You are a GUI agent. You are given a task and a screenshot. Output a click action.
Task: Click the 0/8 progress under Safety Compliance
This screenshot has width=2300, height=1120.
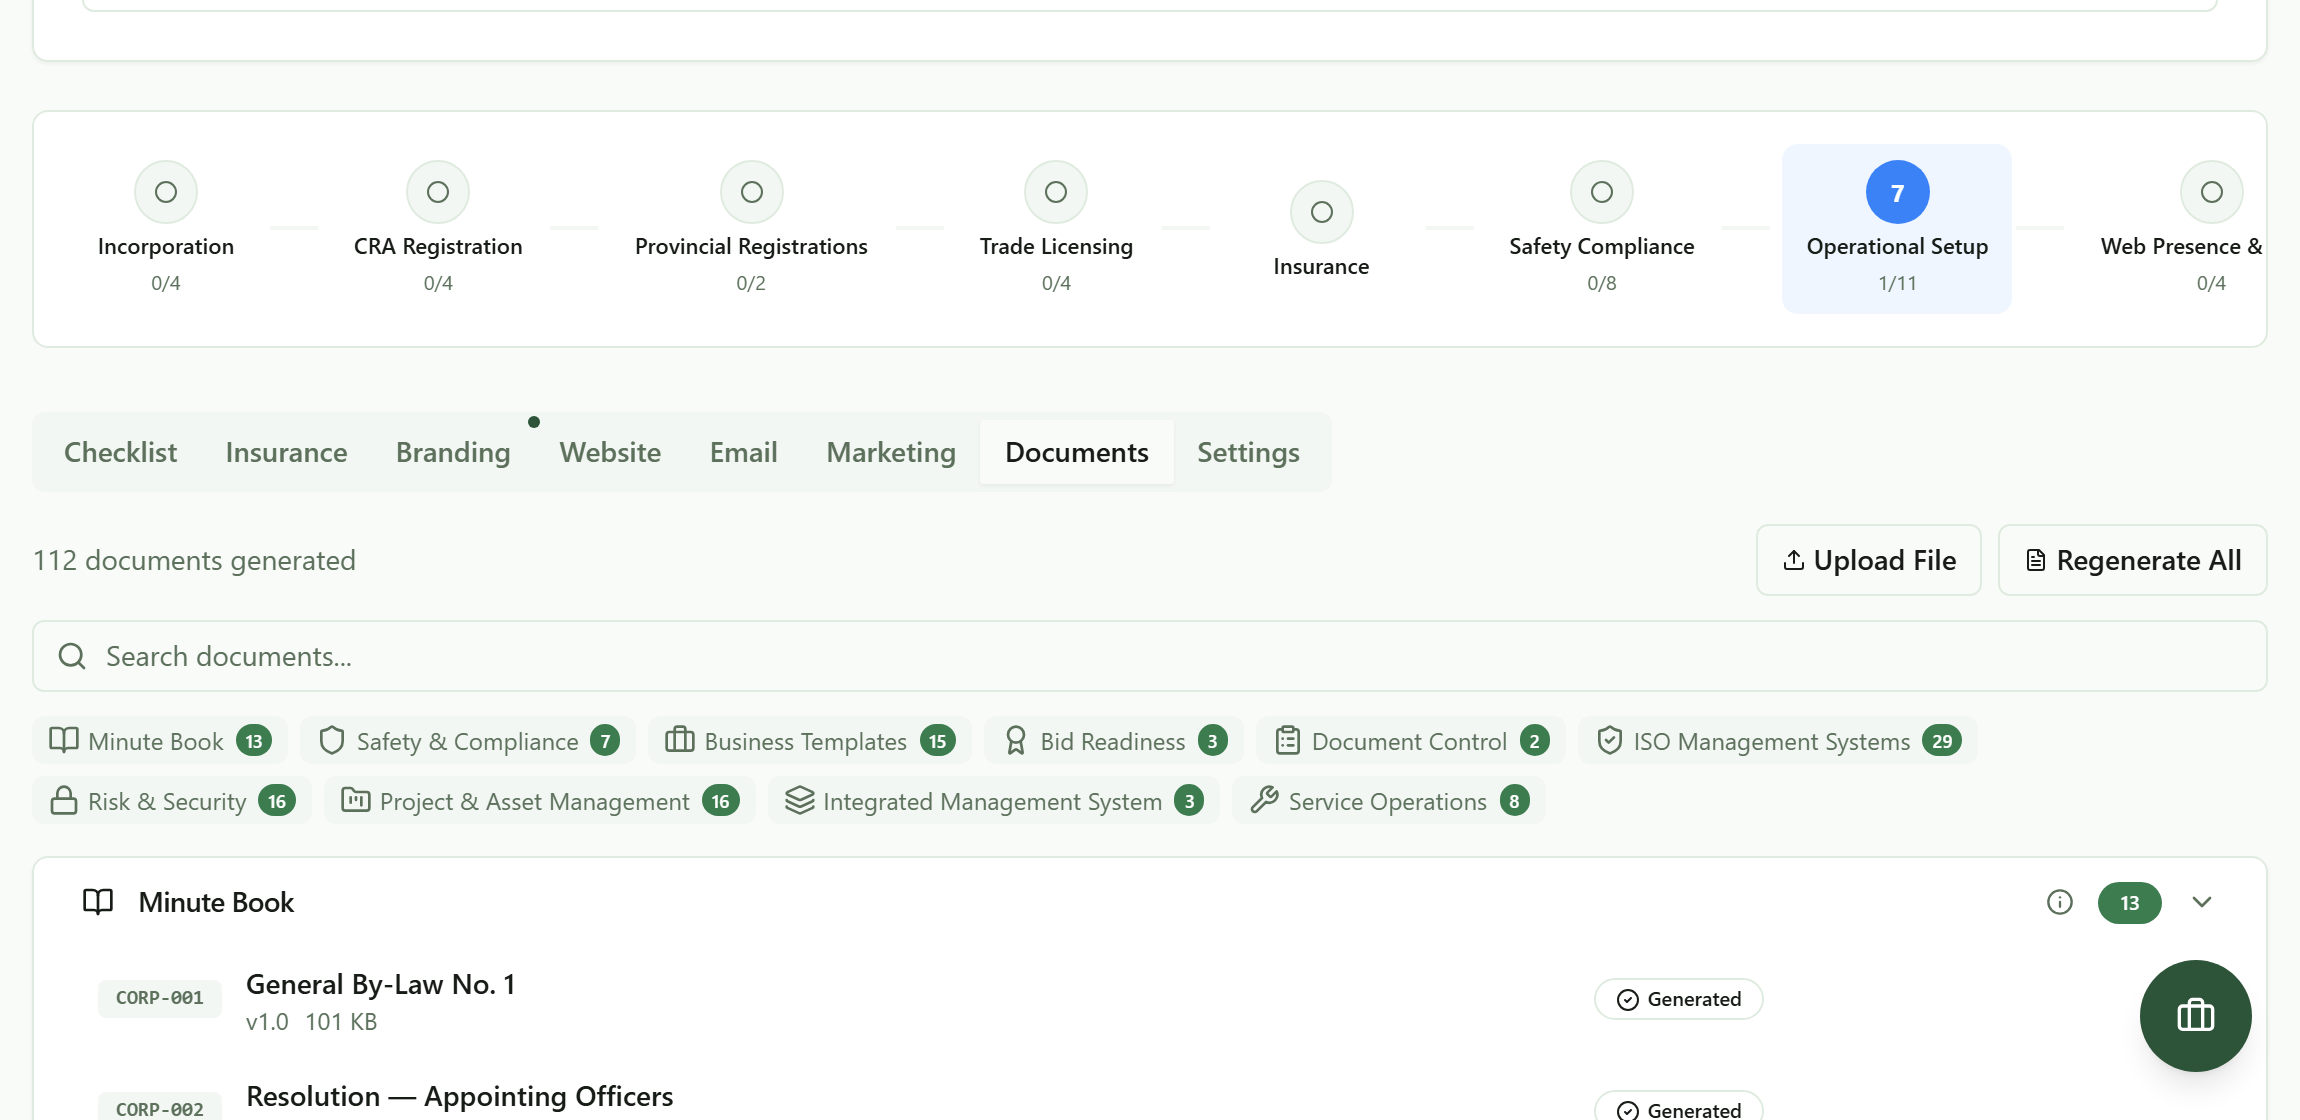(x=1602, y=283)
